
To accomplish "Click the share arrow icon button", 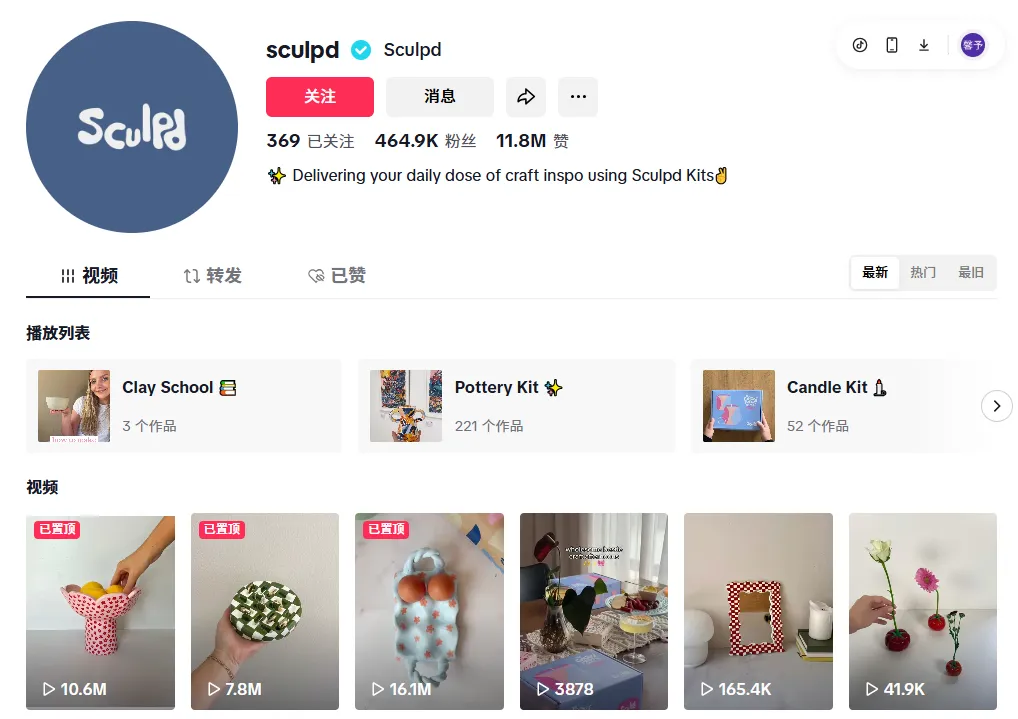I will point(526,97).
